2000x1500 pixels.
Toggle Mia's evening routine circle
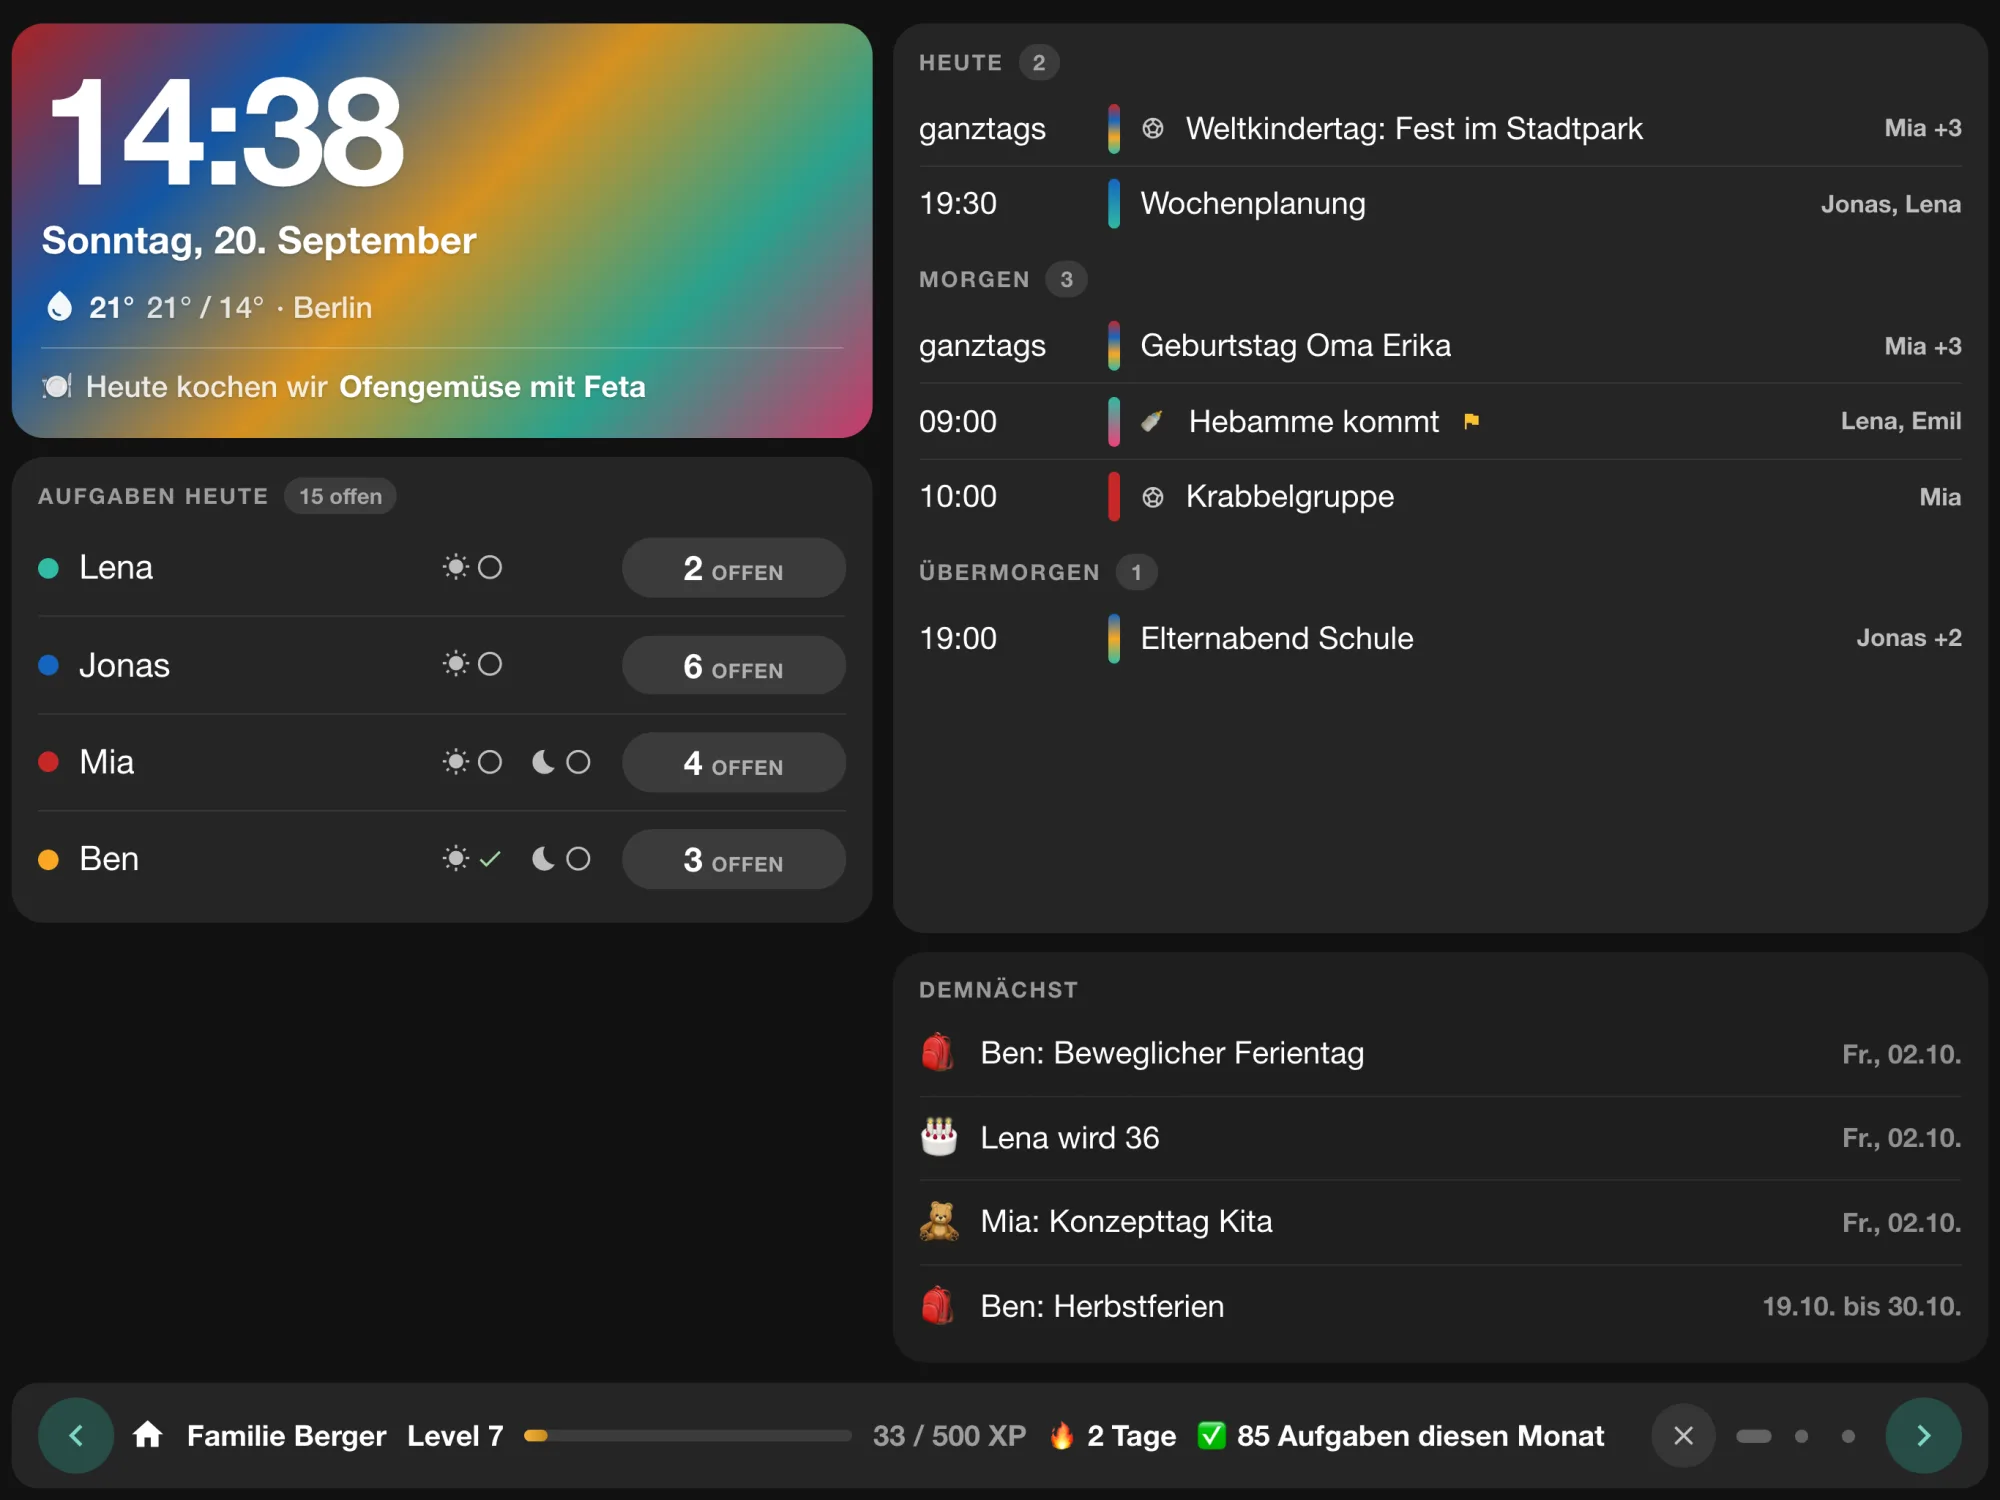pos(578,762)
